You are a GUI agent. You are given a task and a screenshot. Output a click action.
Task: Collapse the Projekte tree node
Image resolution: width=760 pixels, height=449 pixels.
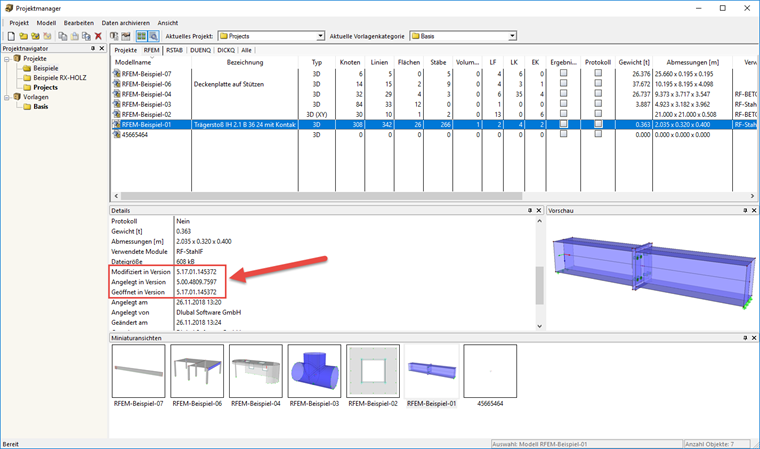7,59
